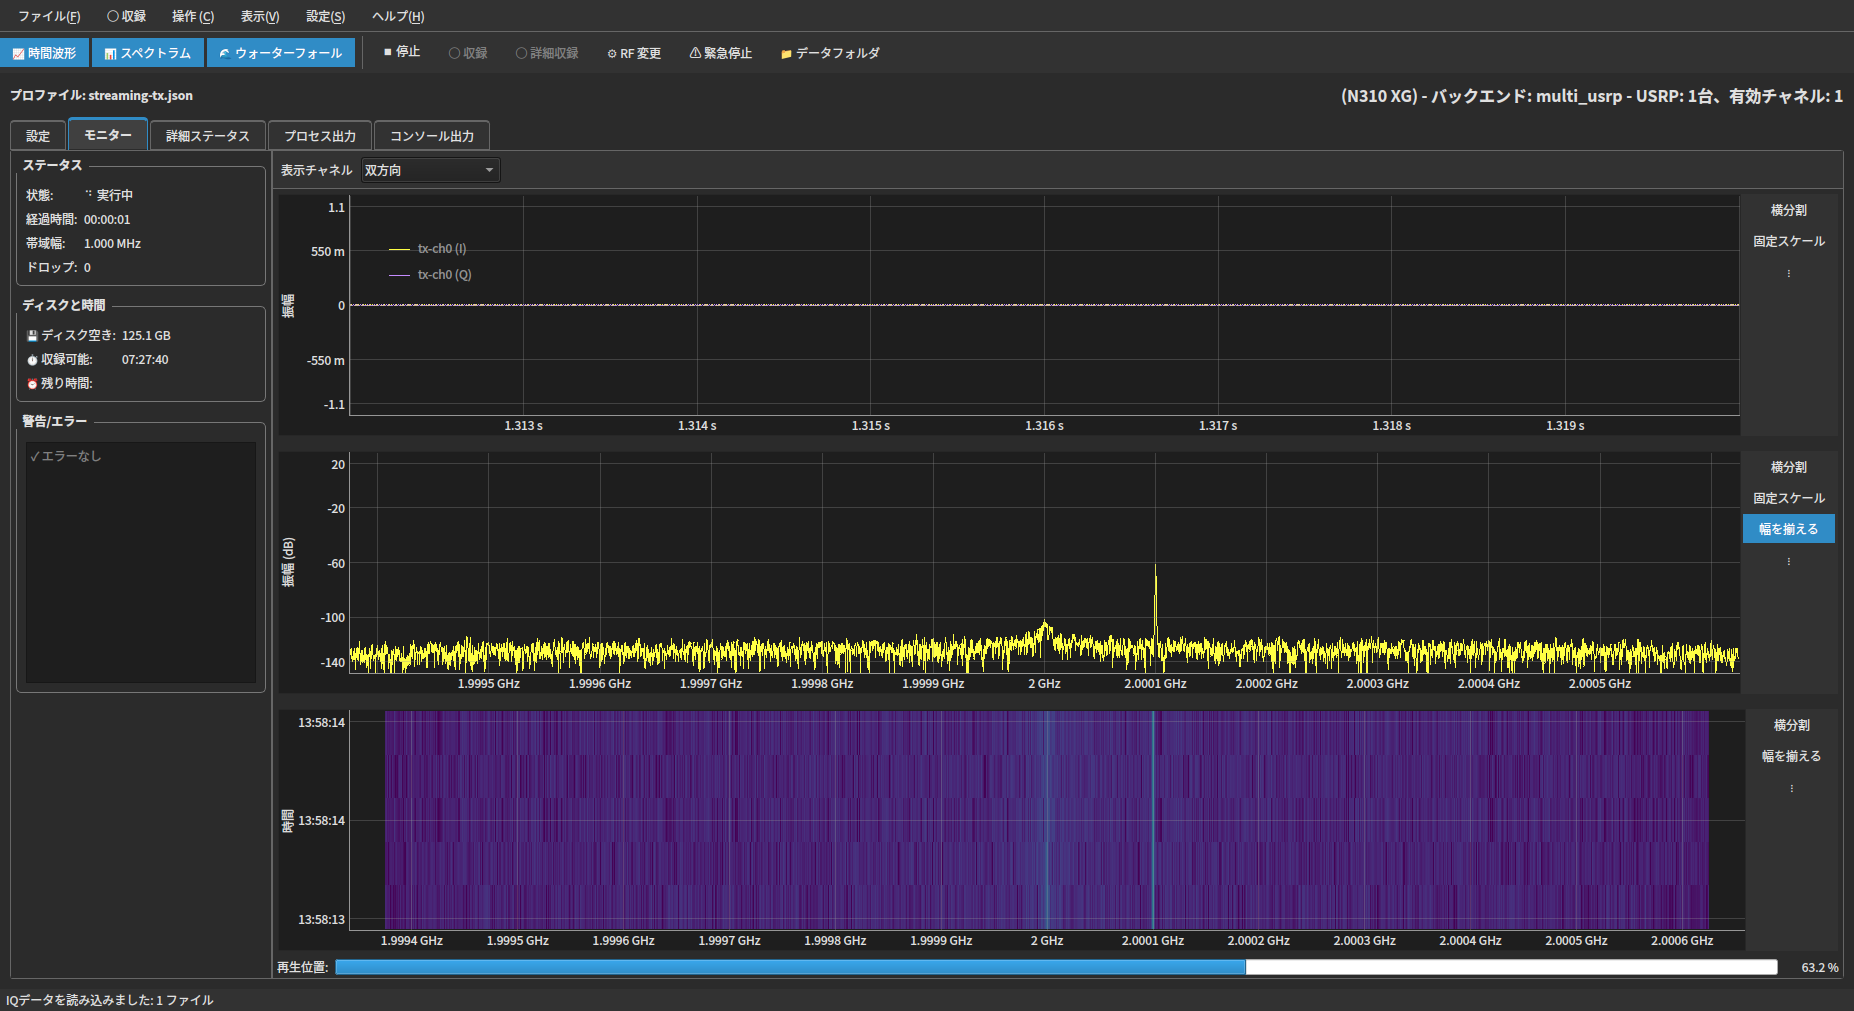The image size is (1854, 1011).
Task: Click 幅を揃える beside the waterfall plot
Action: point(1792,756)
